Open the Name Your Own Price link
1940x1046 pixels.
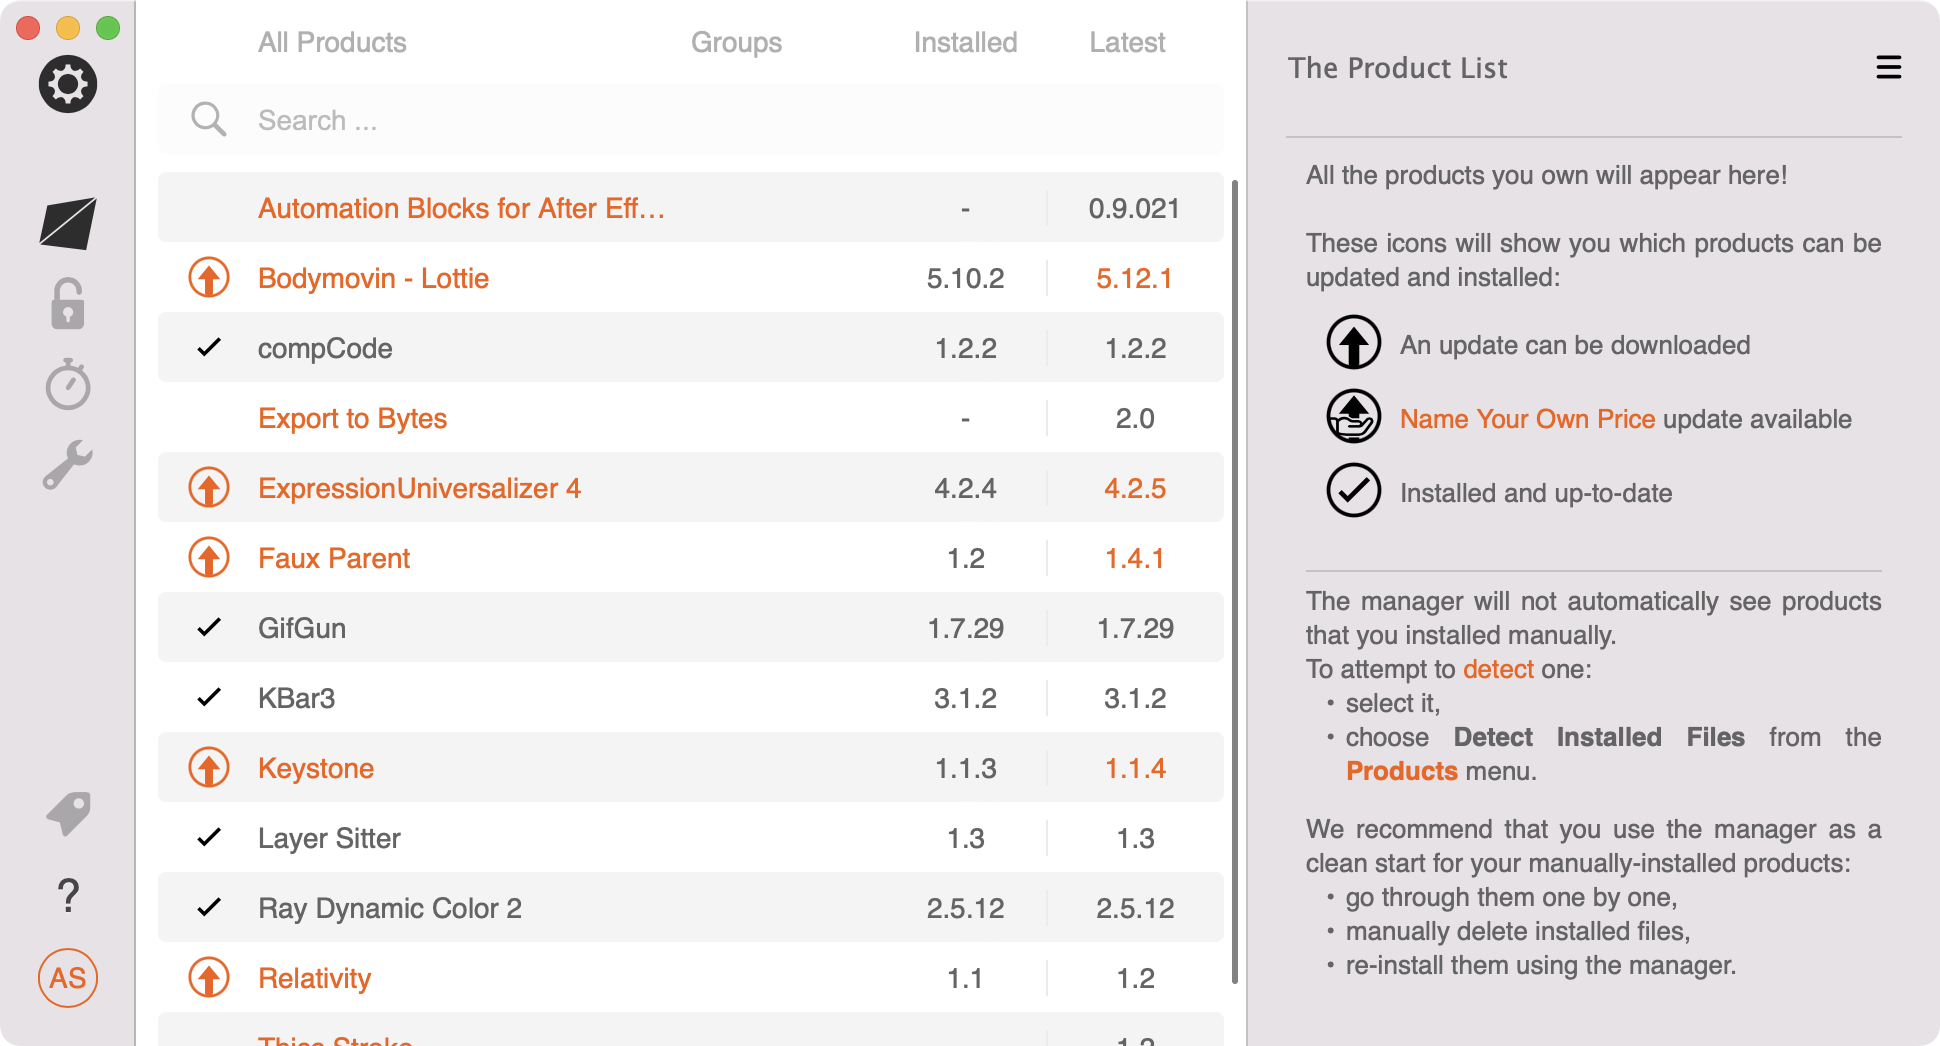[1527, 419]
